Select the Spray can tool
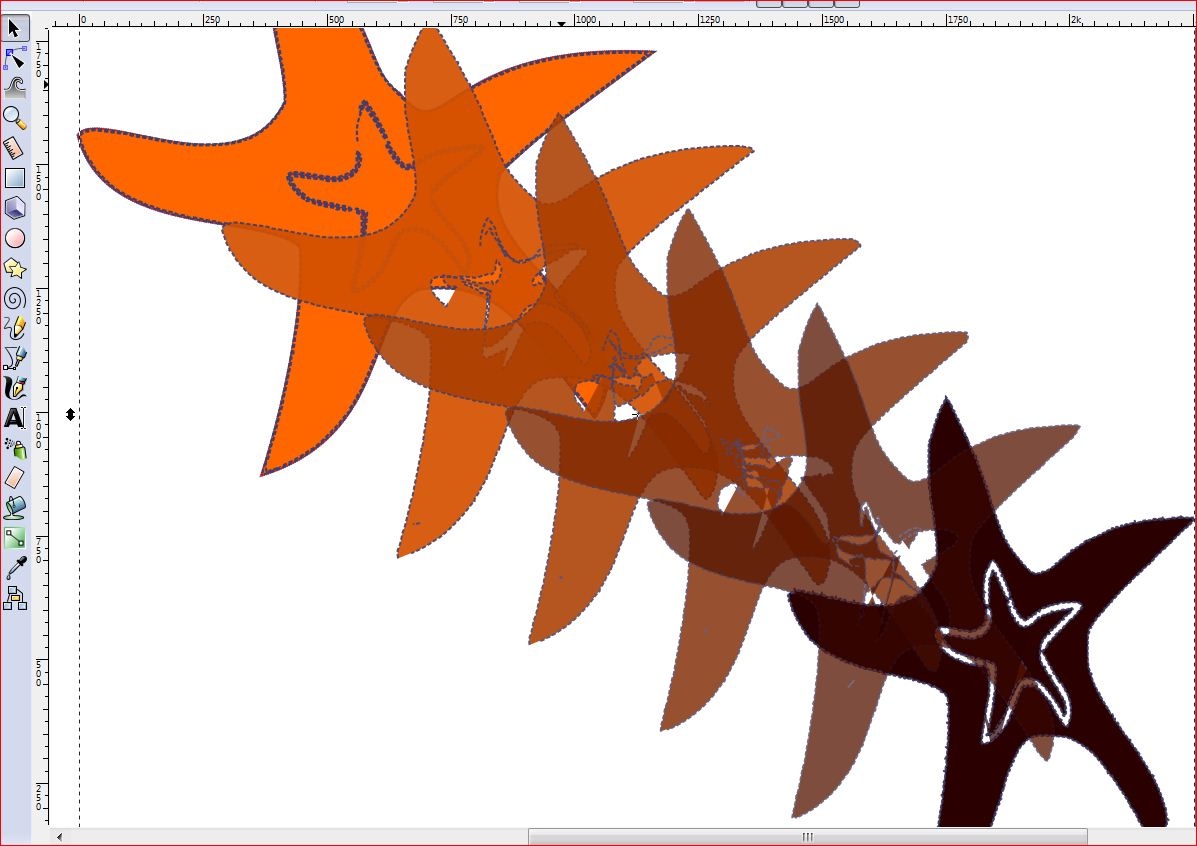Image resolution: width=1197 pixels, height=846 pixels. [15, 447]
